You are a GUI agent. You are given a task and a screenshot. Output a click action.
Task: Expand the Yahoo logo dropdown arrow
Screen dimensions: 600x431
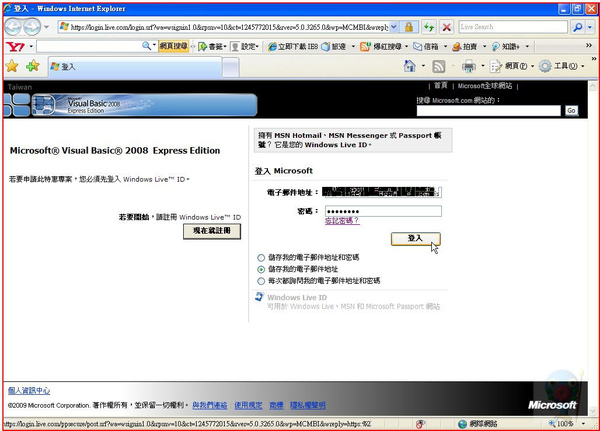(31, 47)
